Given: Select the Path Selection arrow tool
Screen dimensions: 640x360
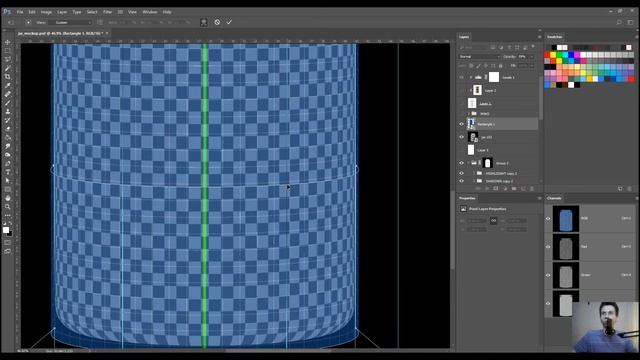Looking at the screenshot, I should (x=7, y=181).
